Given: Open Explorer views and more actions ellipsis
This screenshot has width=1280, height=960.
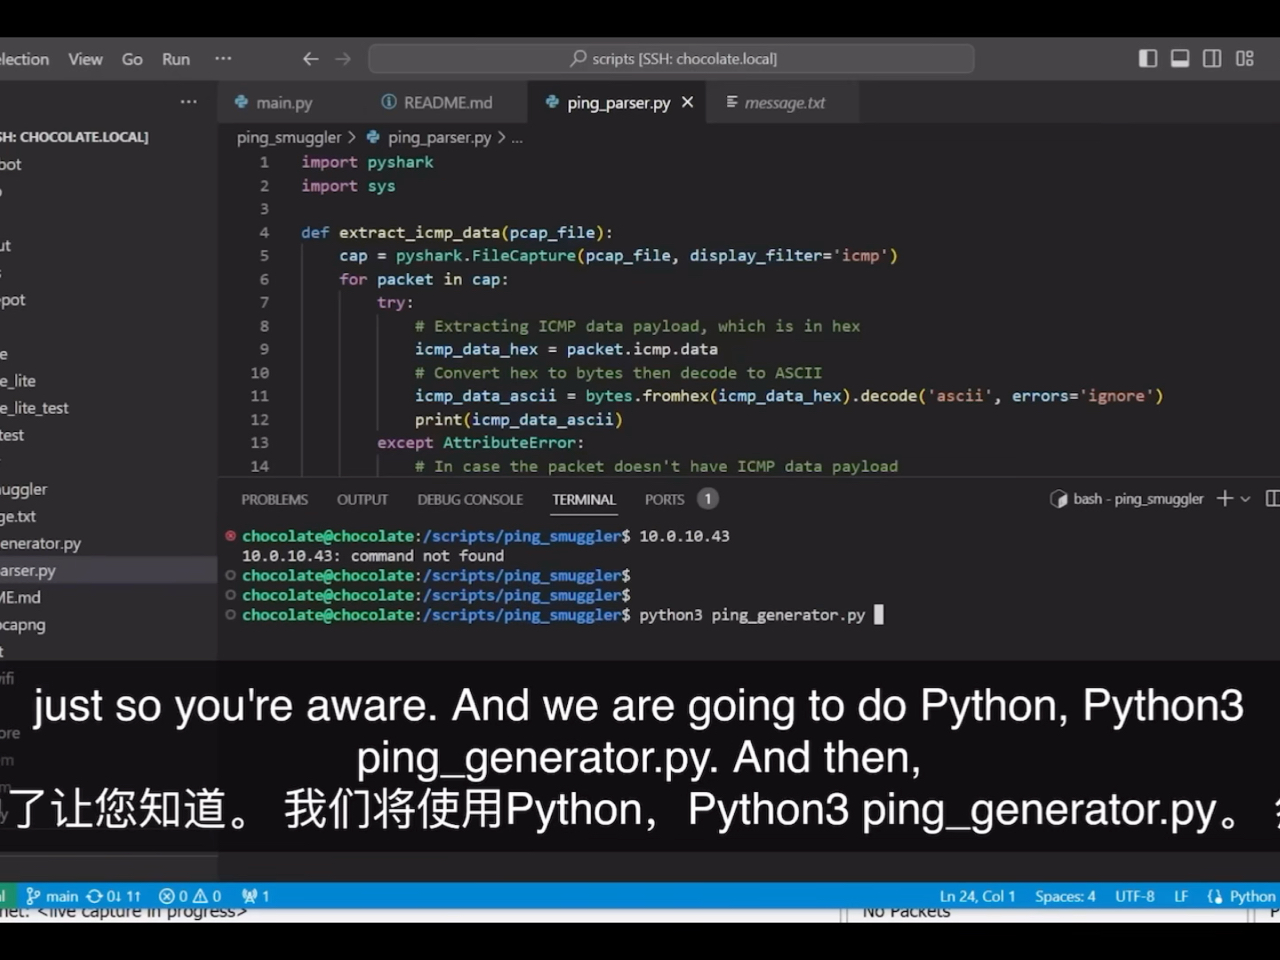Looking at the screenshot, I should (x=189, y=102).
